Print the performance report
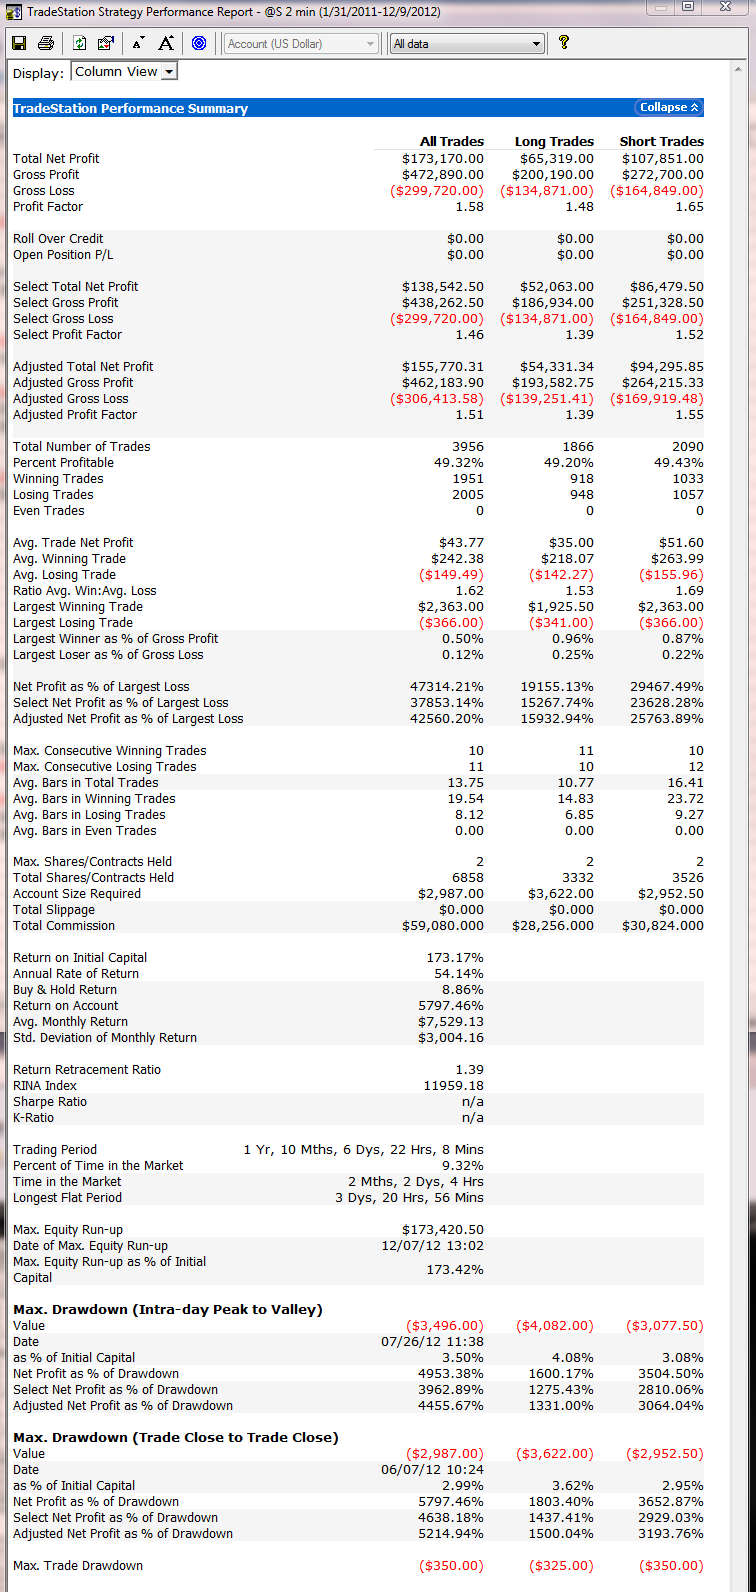This screenshot has height=1592, width=756. 45,43
